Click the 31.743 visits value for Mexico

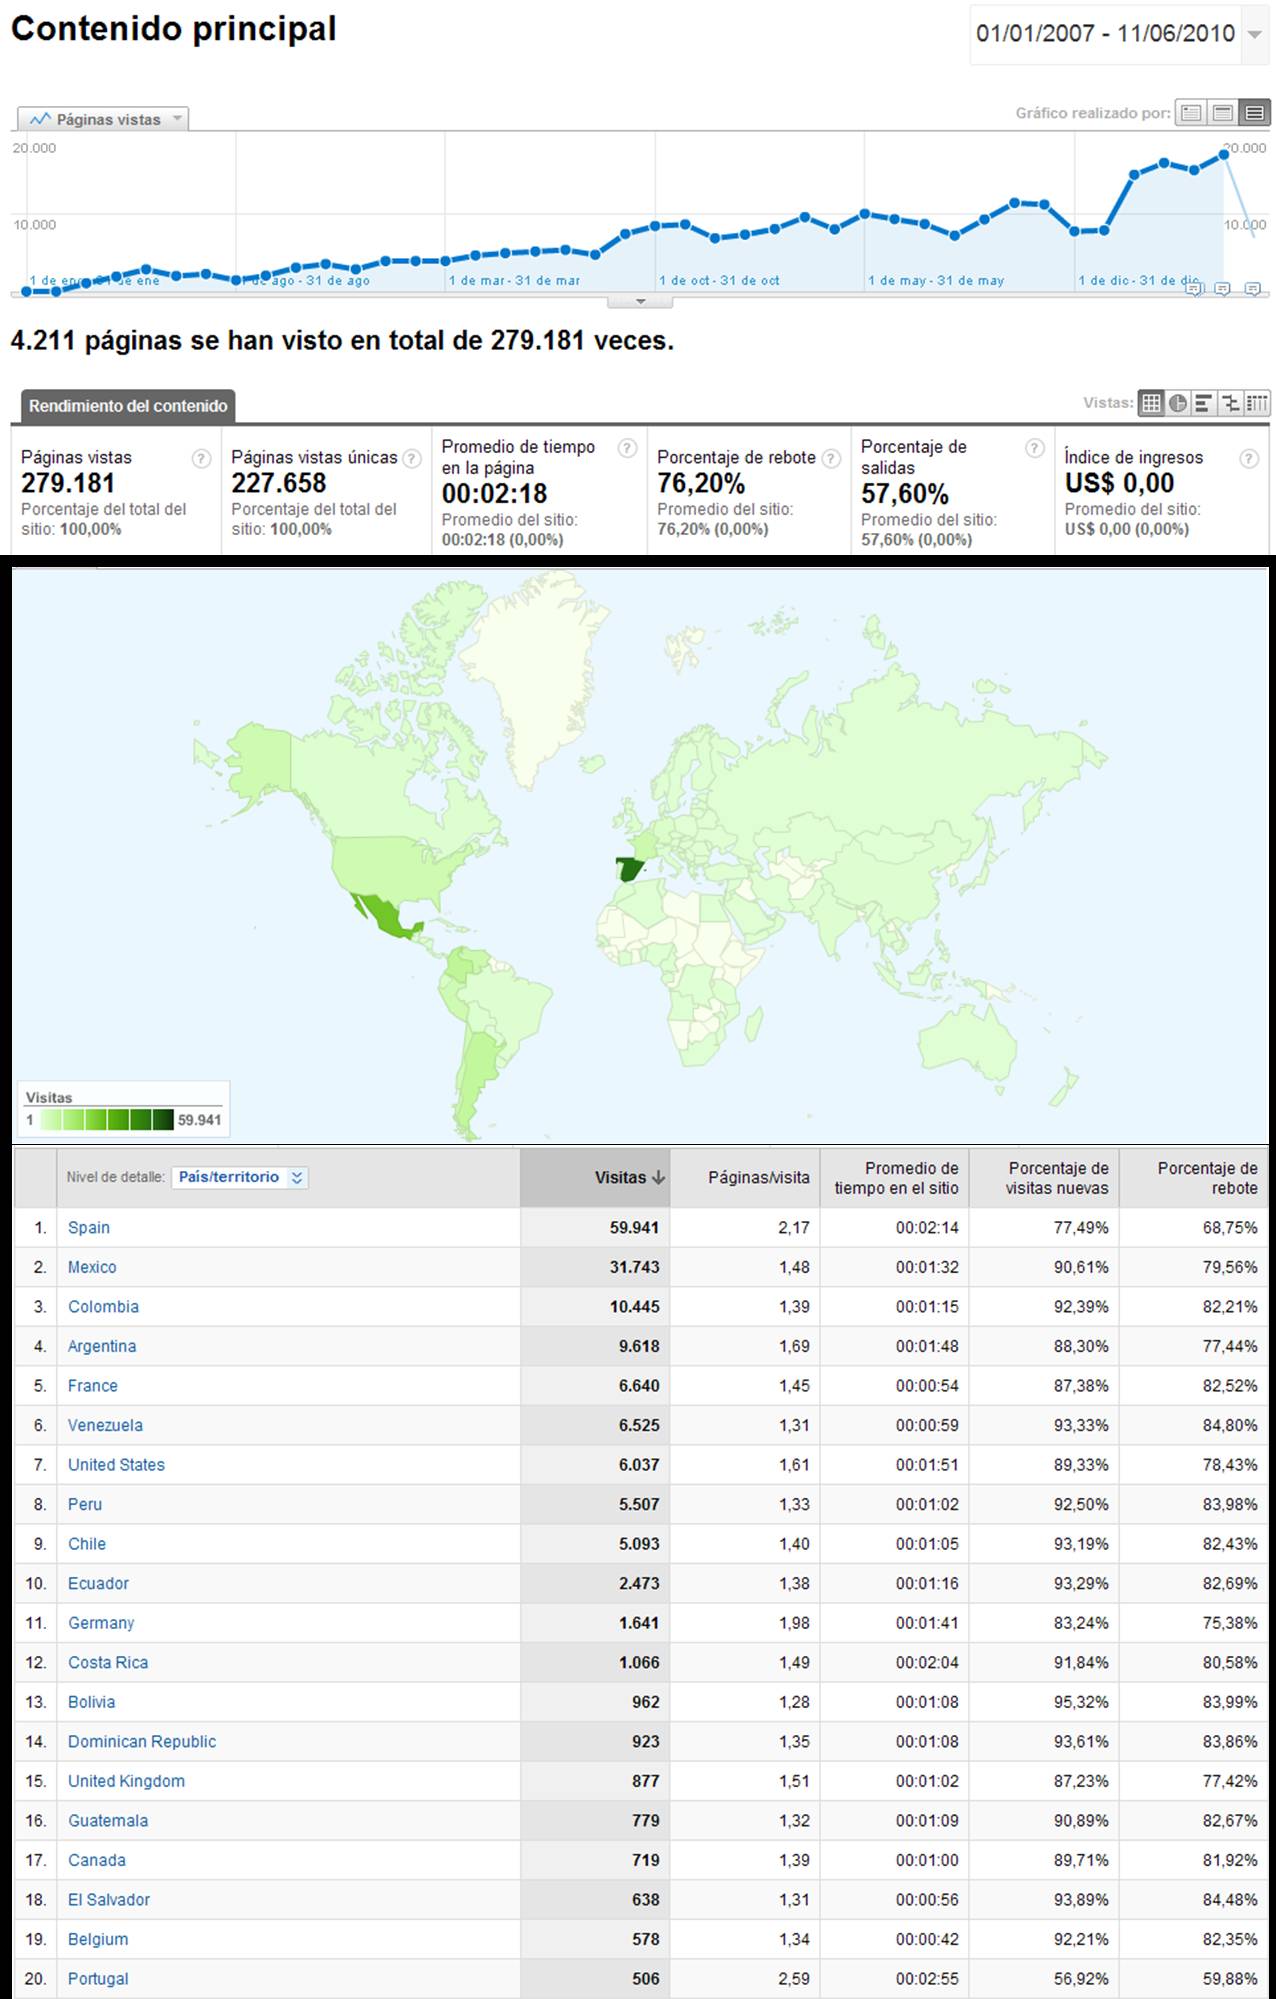634,1267
